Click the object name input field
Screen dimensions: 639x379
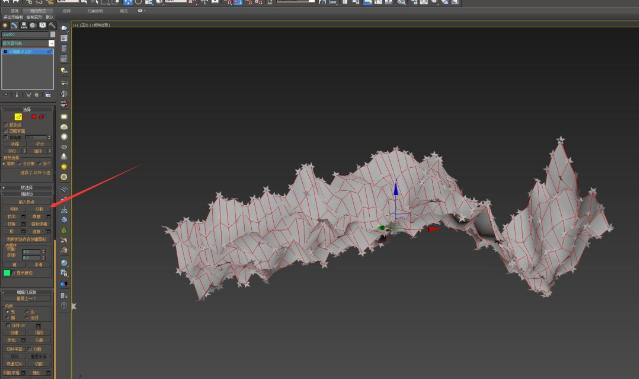[x=25, y=35]
